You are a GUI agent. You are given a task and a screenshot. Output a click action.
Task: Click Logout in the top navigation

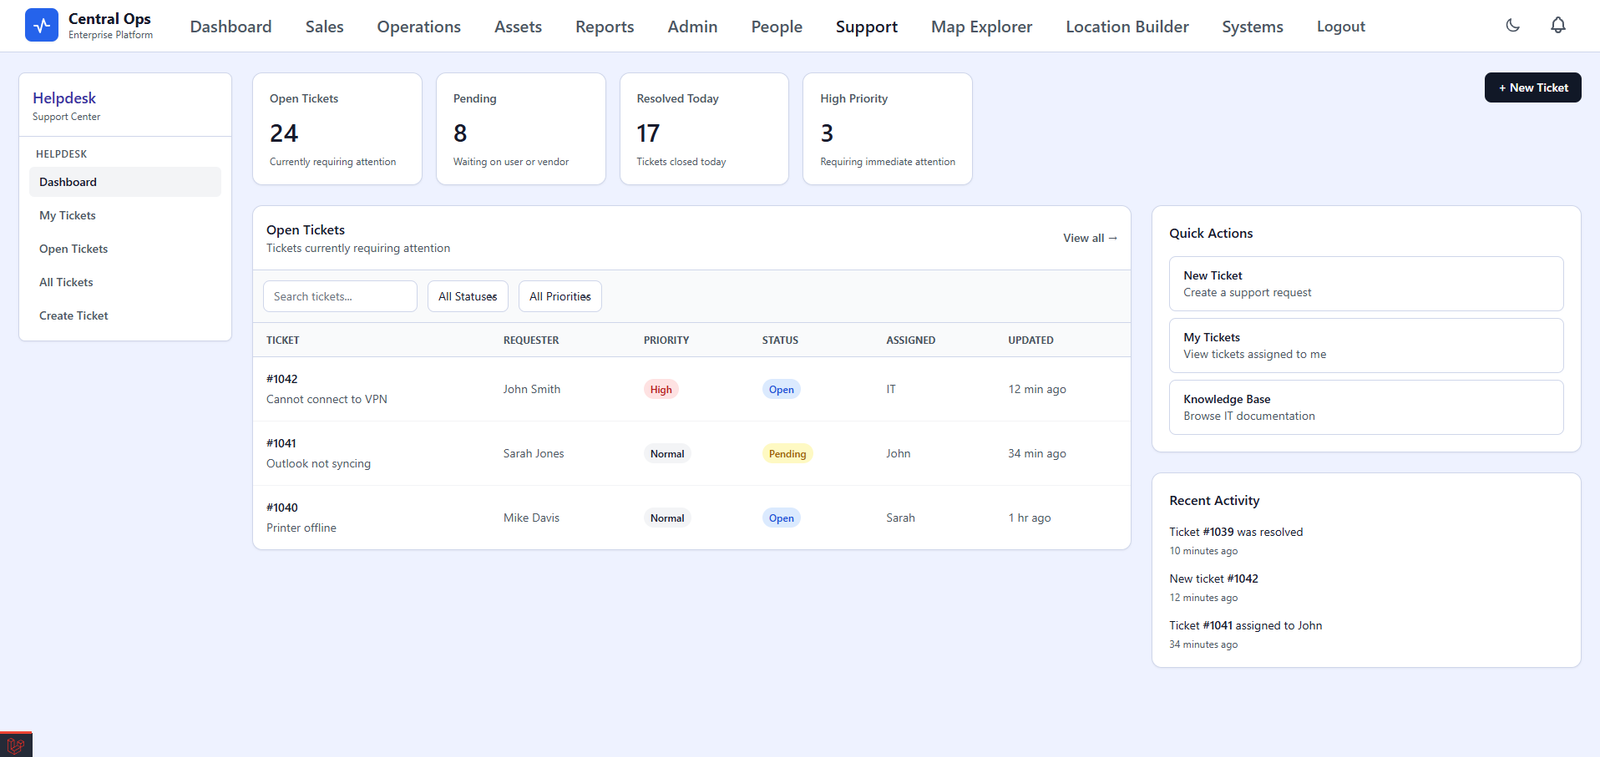pyautogui.click(x=1341, y=27)
